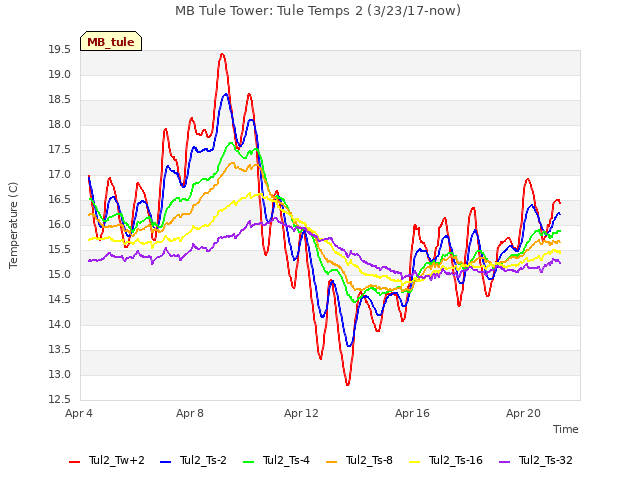Select the red Tul2_Tw+2 legend swatch
640x480 pixels.
[74, 462]
